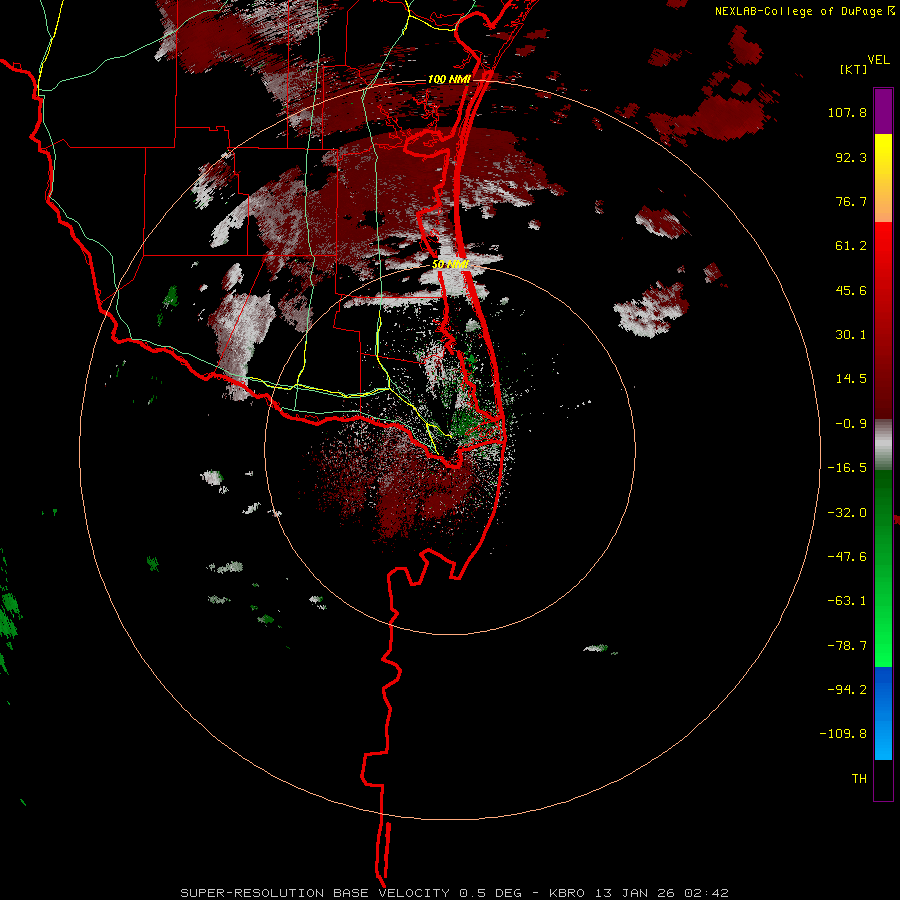Click the 13 JAN 26 02:42 timestamp
The width and height of the screenshot is (900, 900).
pyautogui.click(x=662, y=893)
